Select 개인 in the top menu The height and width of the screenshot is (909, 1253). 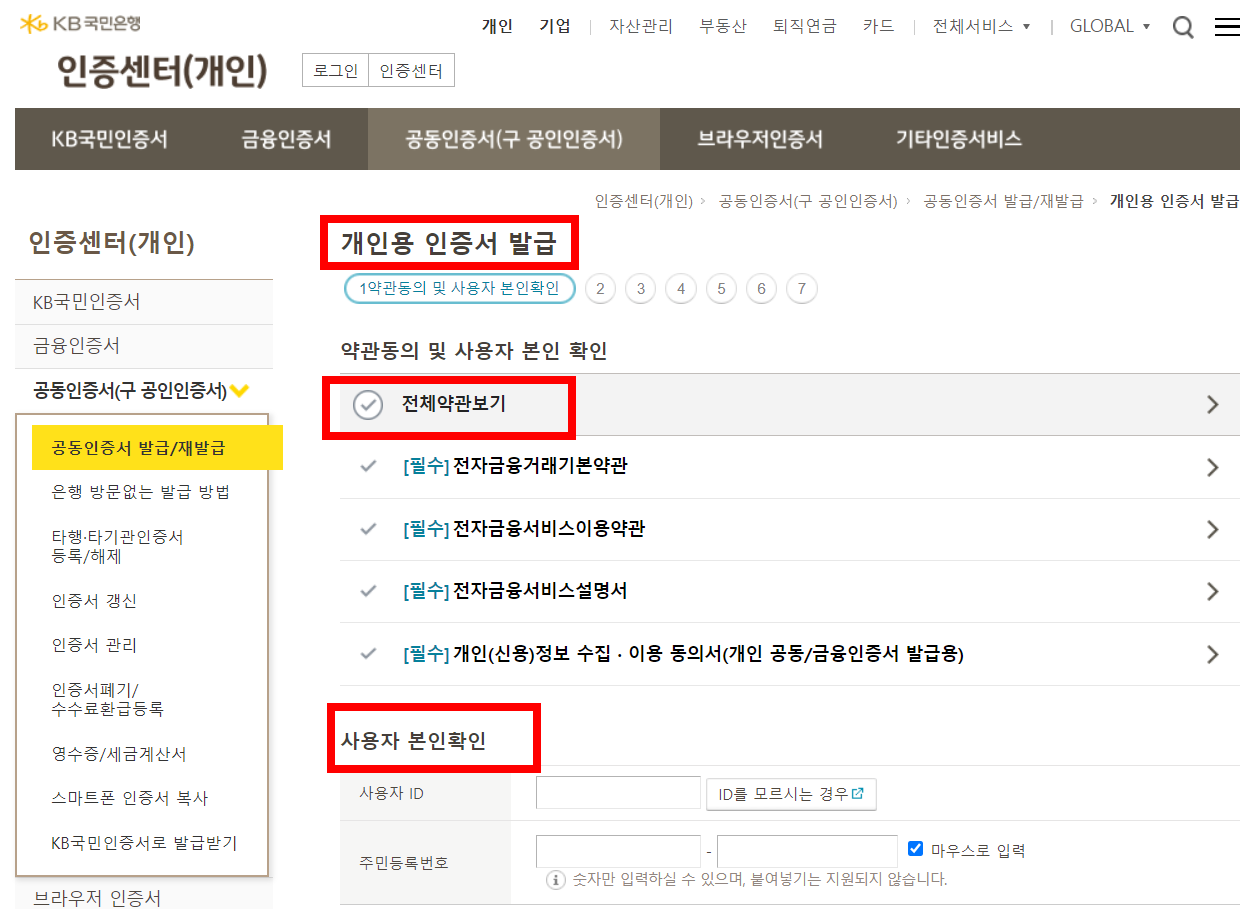497,26
